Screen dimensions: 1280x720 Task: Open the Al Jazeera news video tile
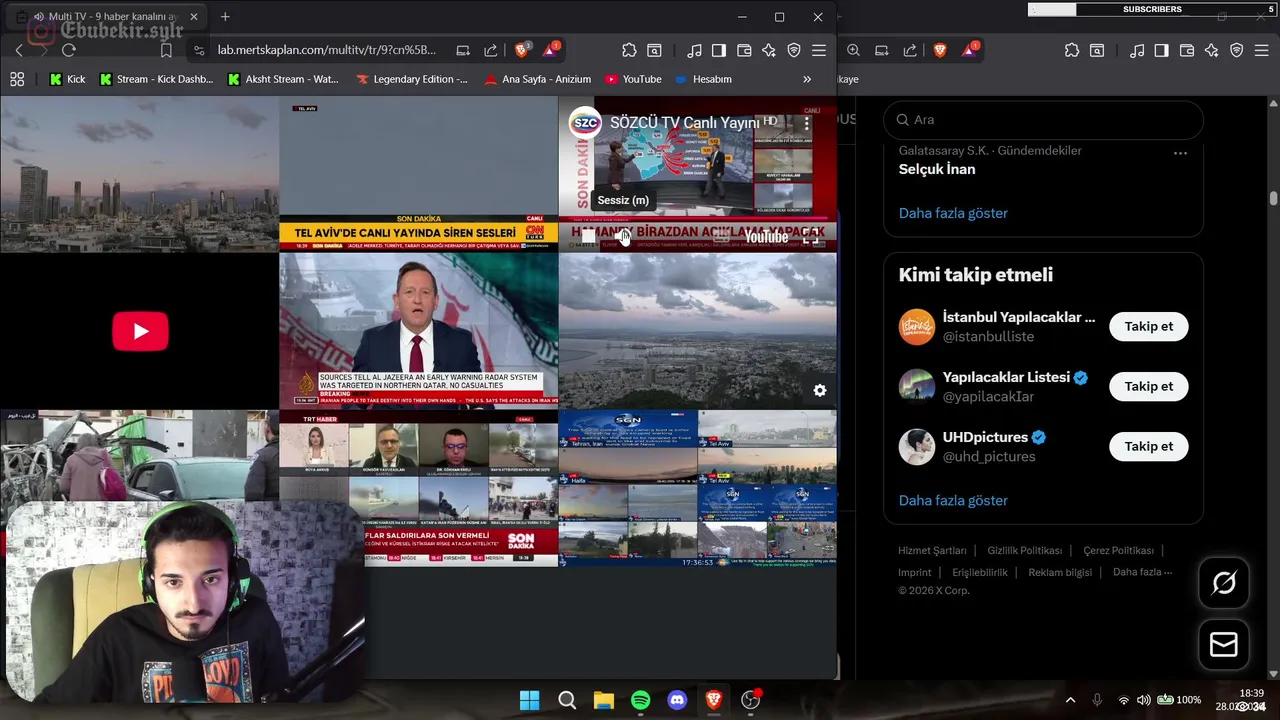pyautogui.click(x=418, y=330)
